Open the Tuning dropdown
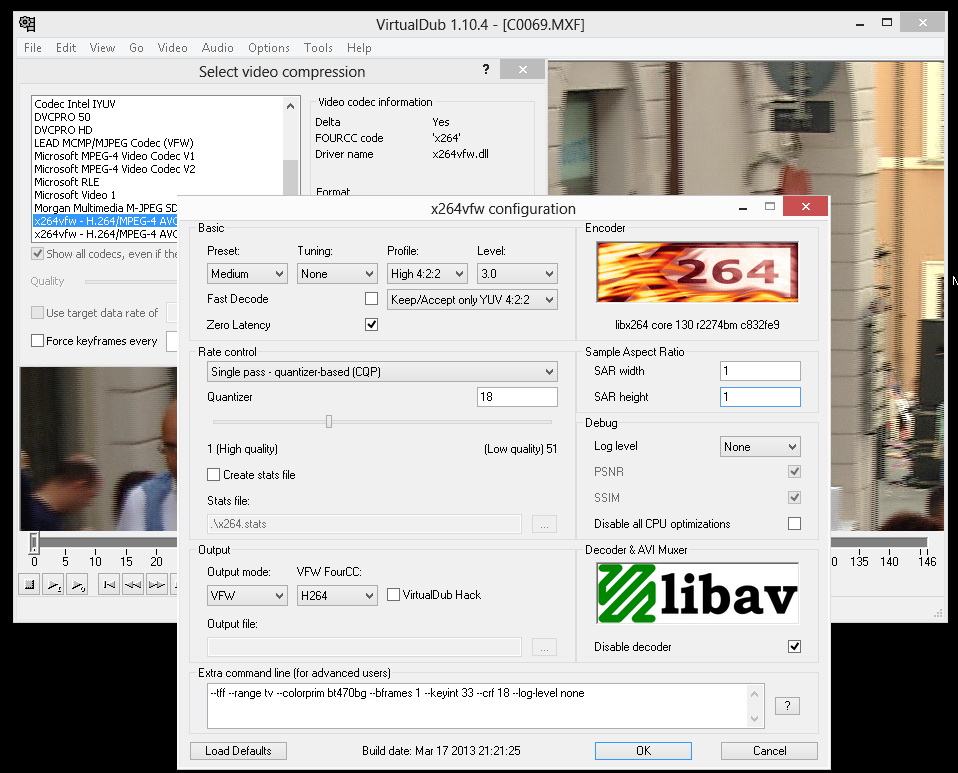The height and width of the screenshot is (773, 958). pyautogui.click(x=337, y=274)
